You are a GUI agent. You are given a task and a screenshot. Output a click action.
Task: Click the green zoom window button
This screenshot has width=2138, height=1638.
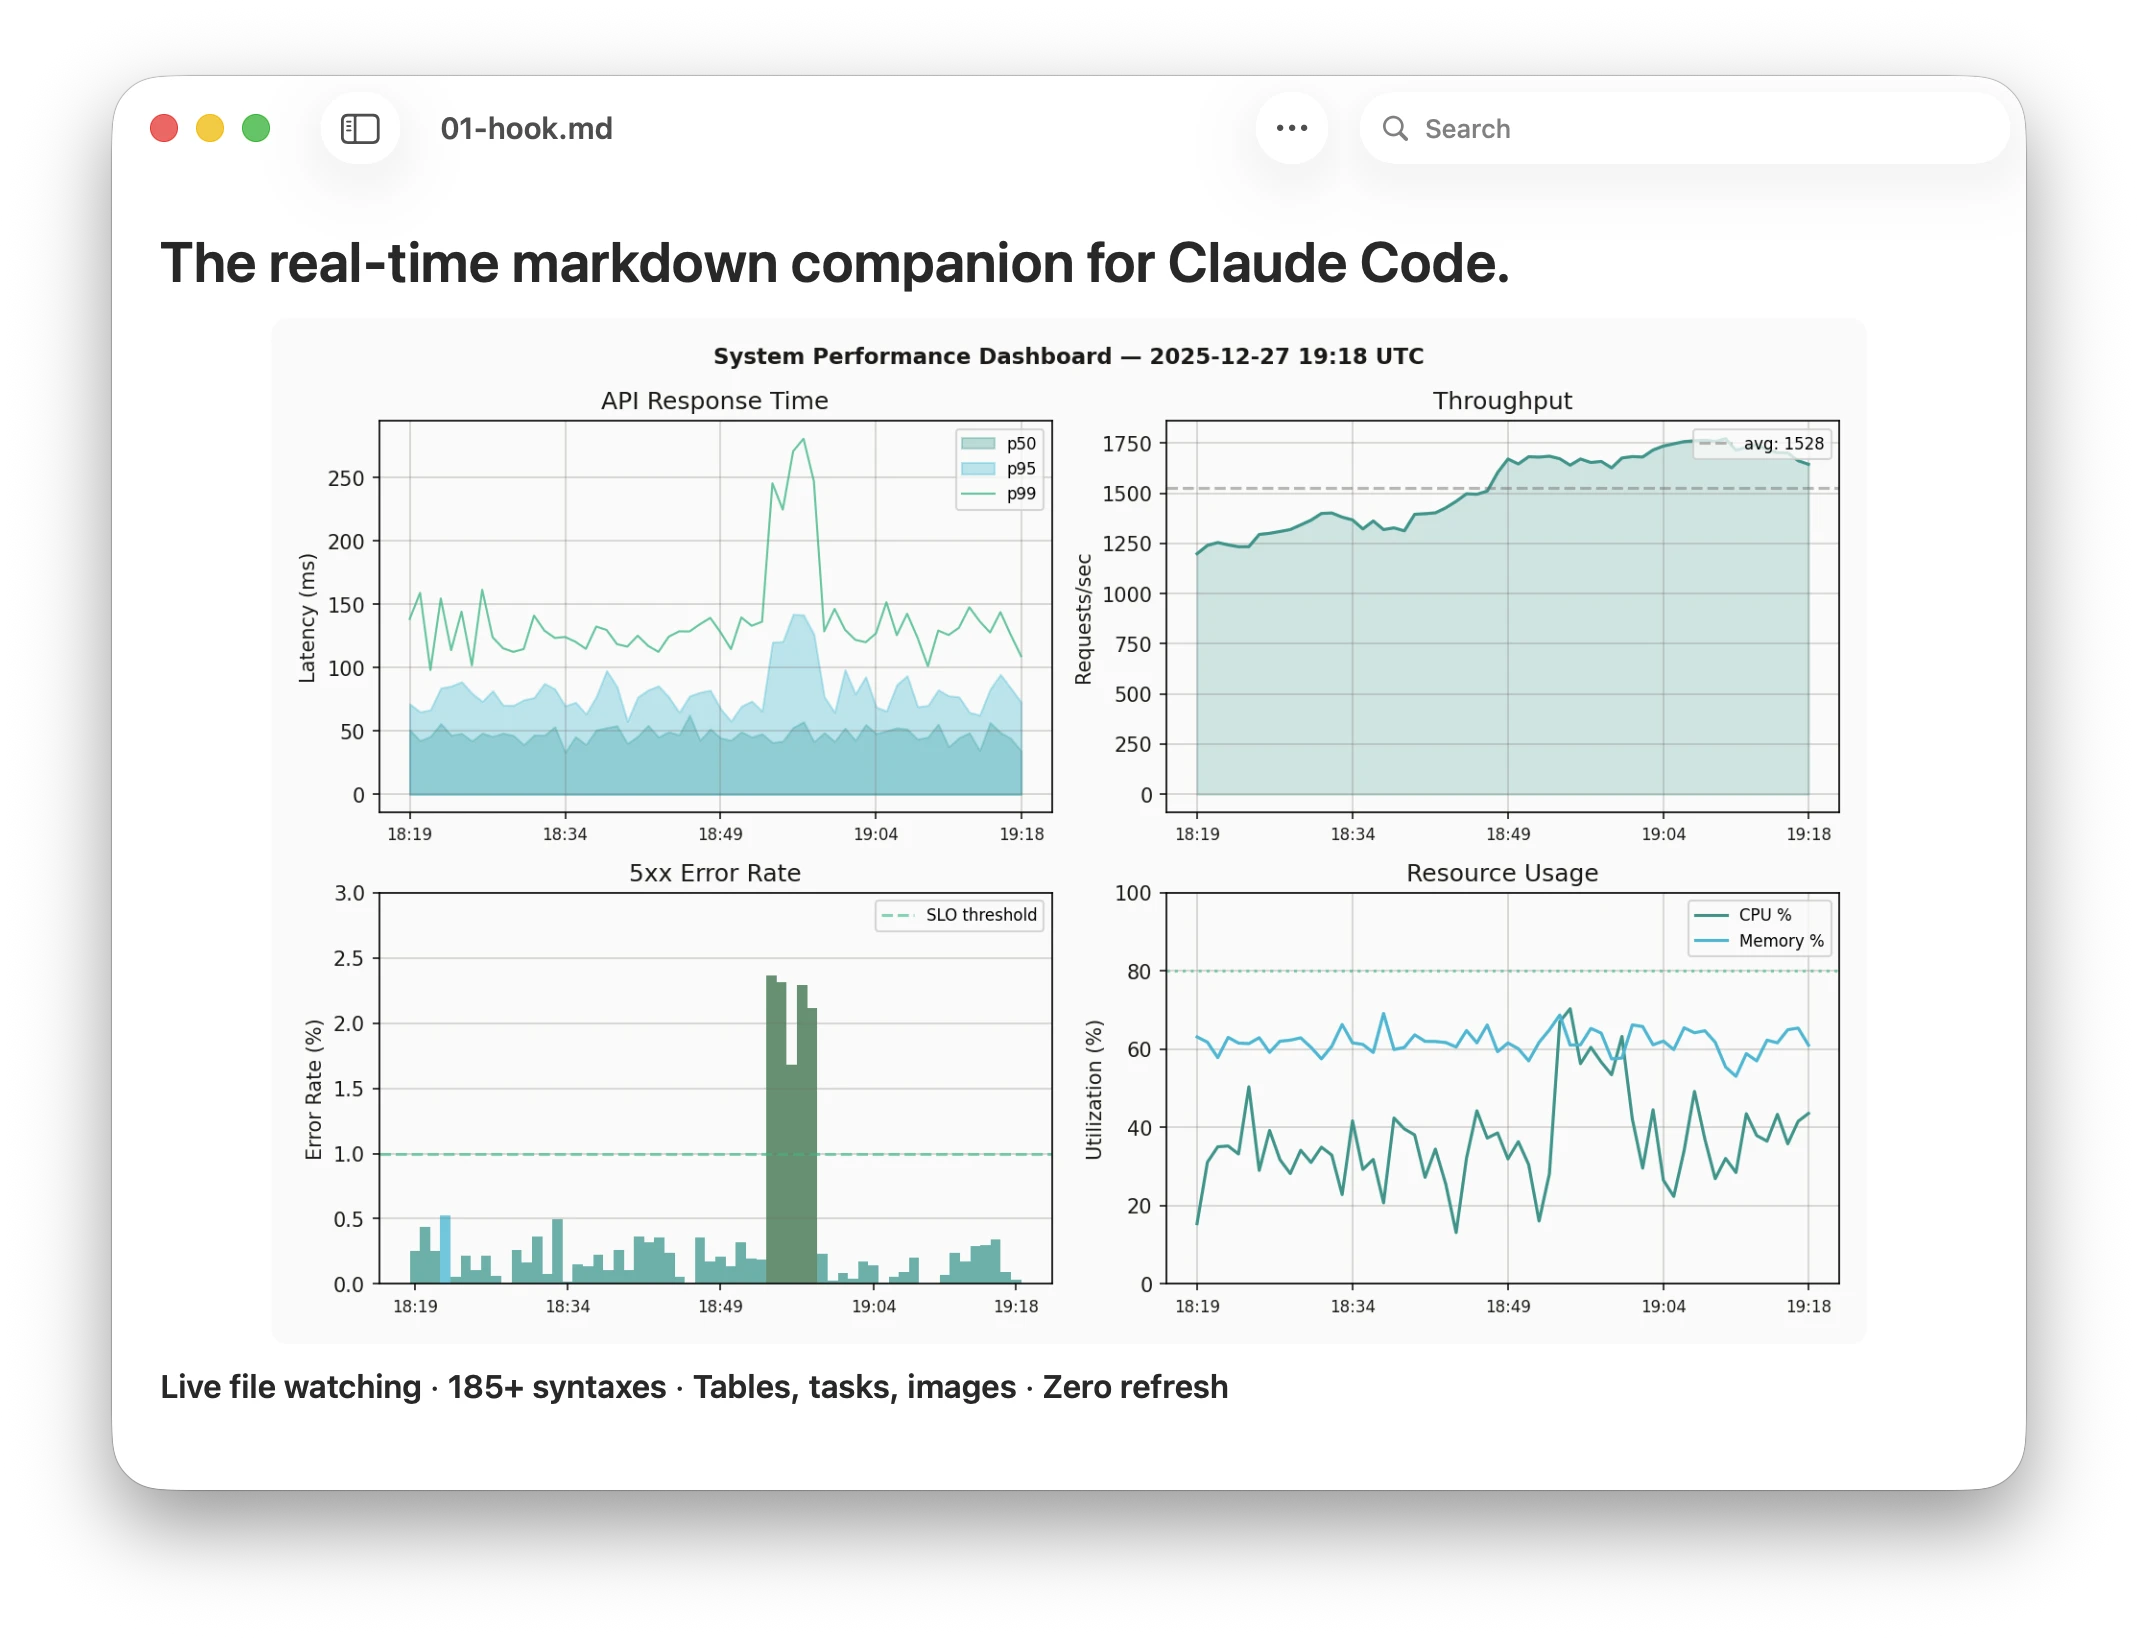point(256,129)
